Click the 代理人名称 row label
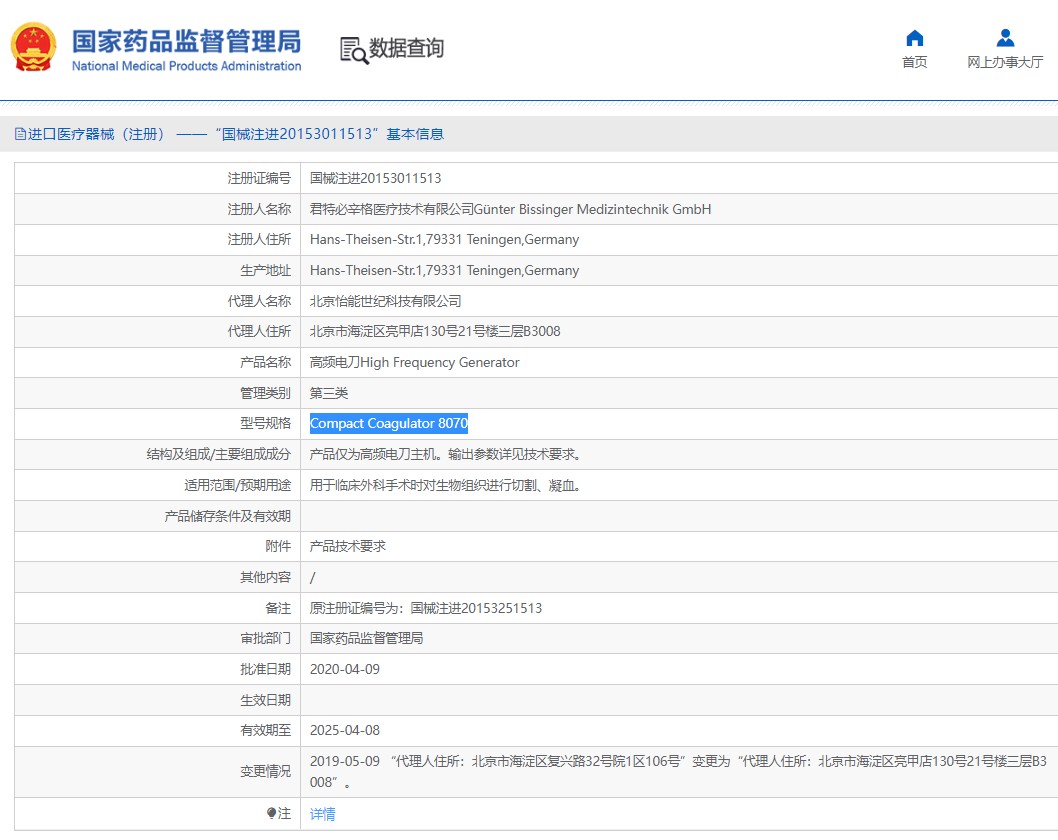1058x840 pixels. pyautogui.click(x=259, y=301)
